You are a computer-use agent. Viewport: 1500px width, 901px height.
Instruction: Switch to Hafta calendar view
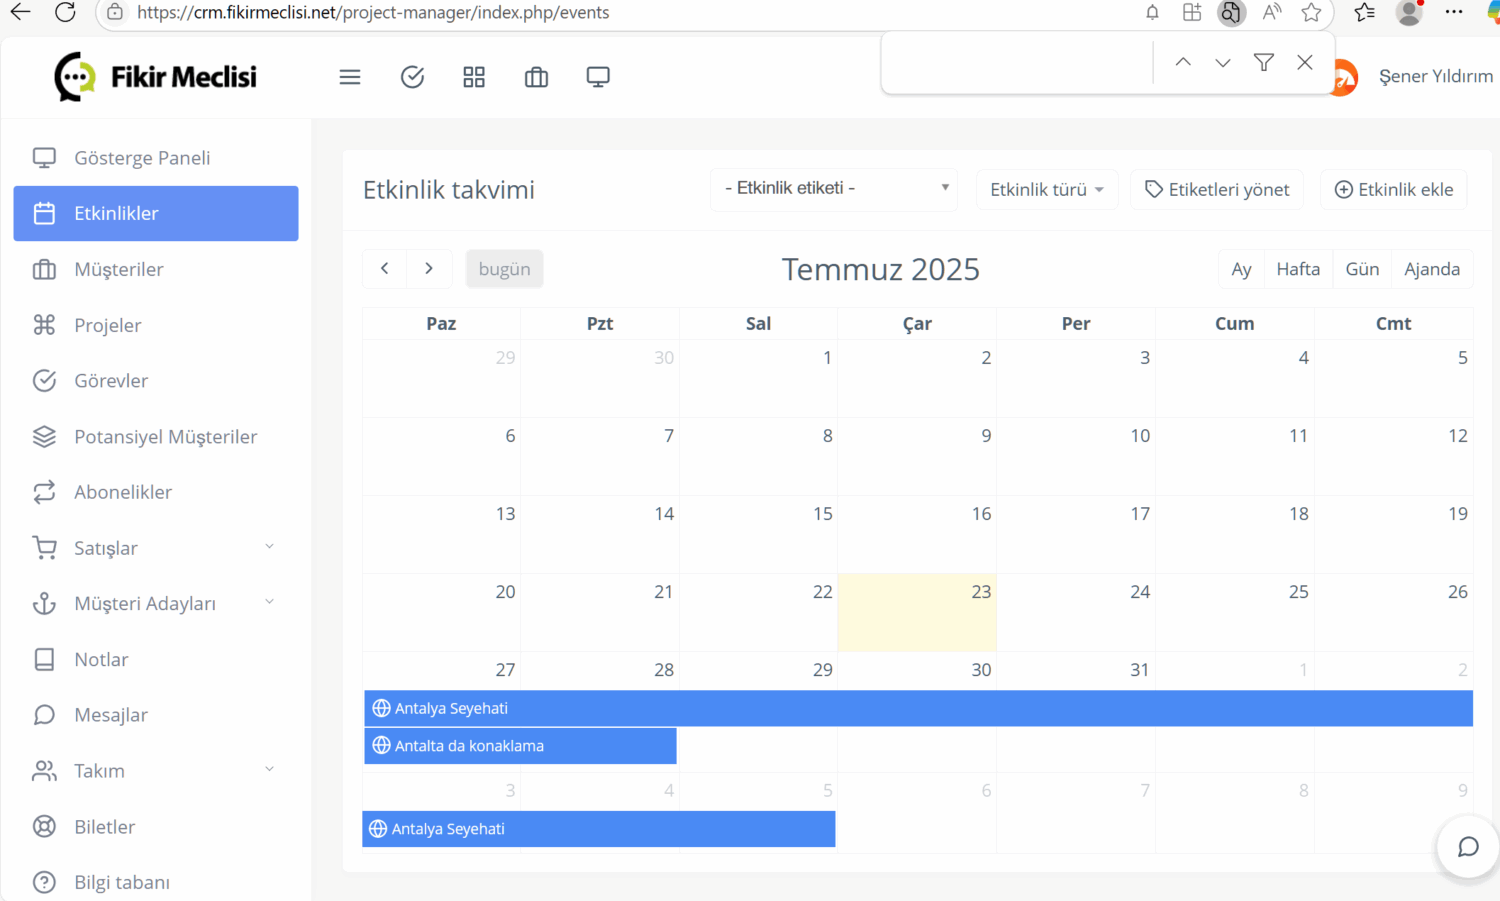pyautogui.click(x=1298, y=269)
